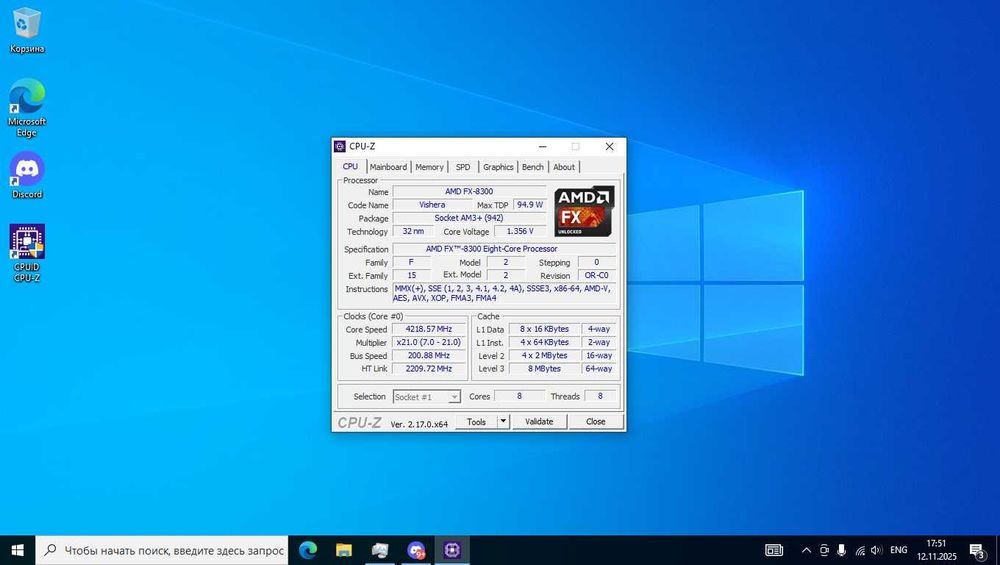This screenshot has width=1000, height=565.
Task: Open the notification center icon
Action: click(978, 550)
